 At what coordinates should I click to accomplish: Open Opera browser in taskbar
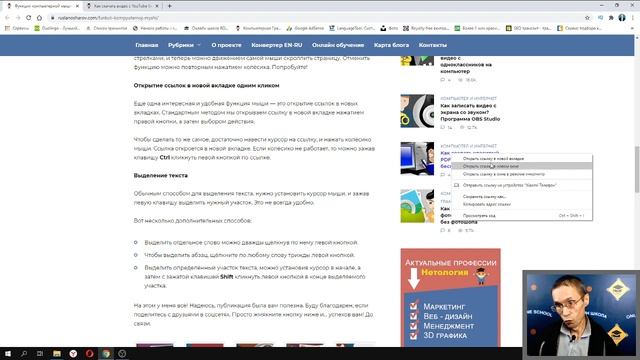[x=89, y=353]
